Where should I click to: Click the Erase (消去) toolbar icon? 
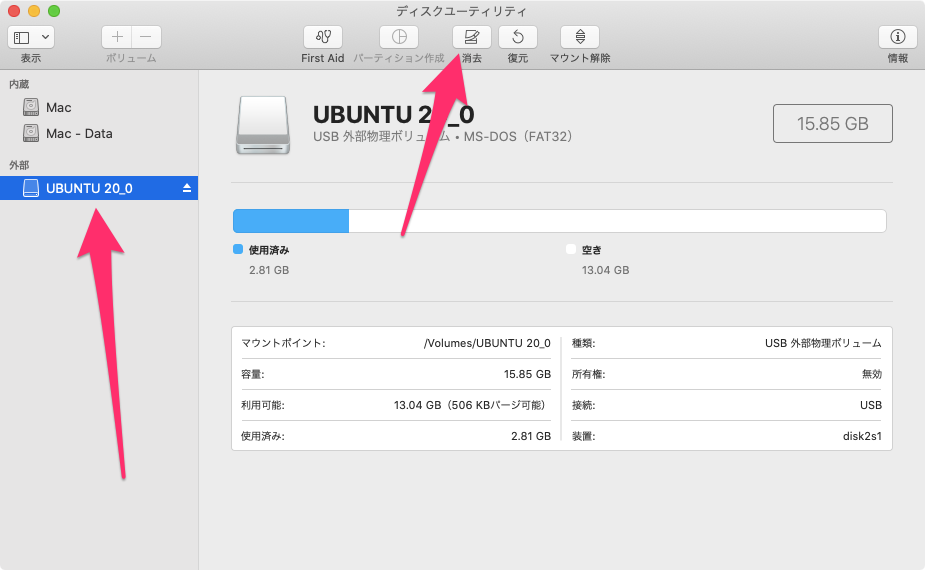(471, 37)
